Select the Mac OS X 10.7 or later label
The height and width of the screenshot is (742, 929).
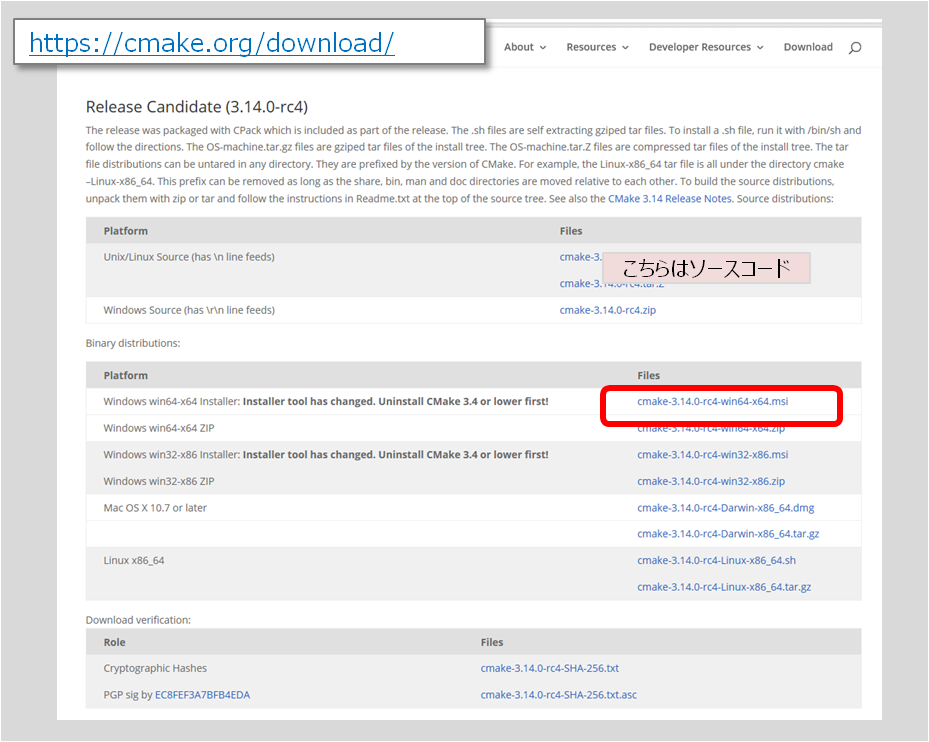pyautogui.click(x=155, y=508)
